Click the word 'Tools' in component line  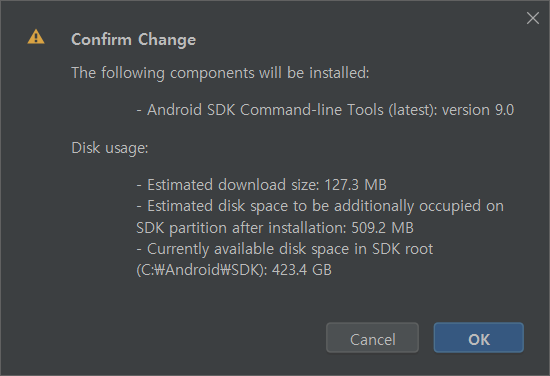[365, 110]
